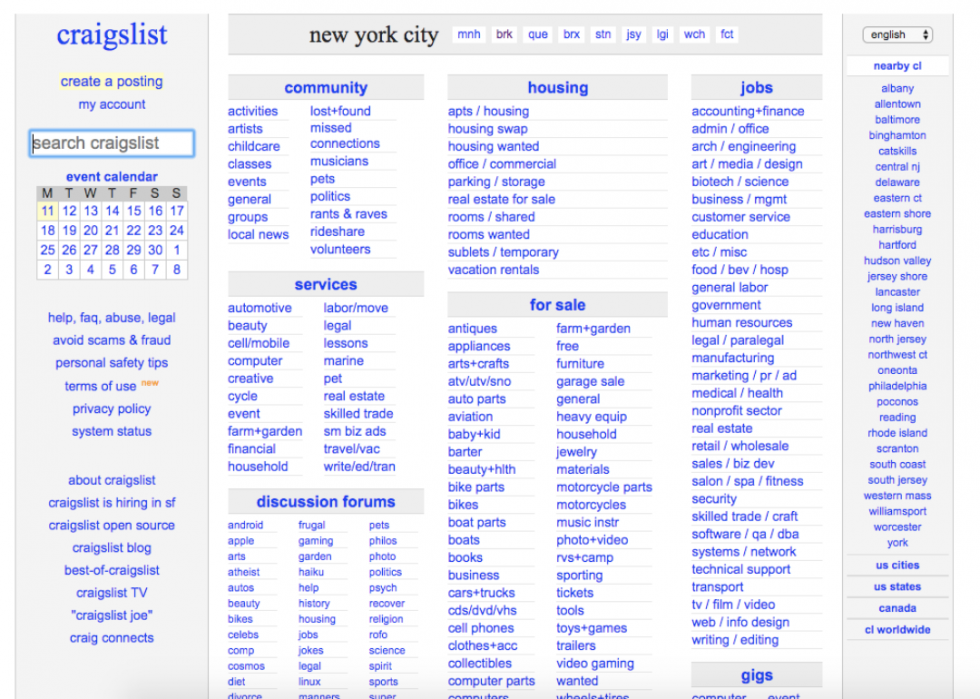The width and height of the screenshot is (980, 699).
Task: Open motorcycle parts for sale
Action: coord(604,487)
